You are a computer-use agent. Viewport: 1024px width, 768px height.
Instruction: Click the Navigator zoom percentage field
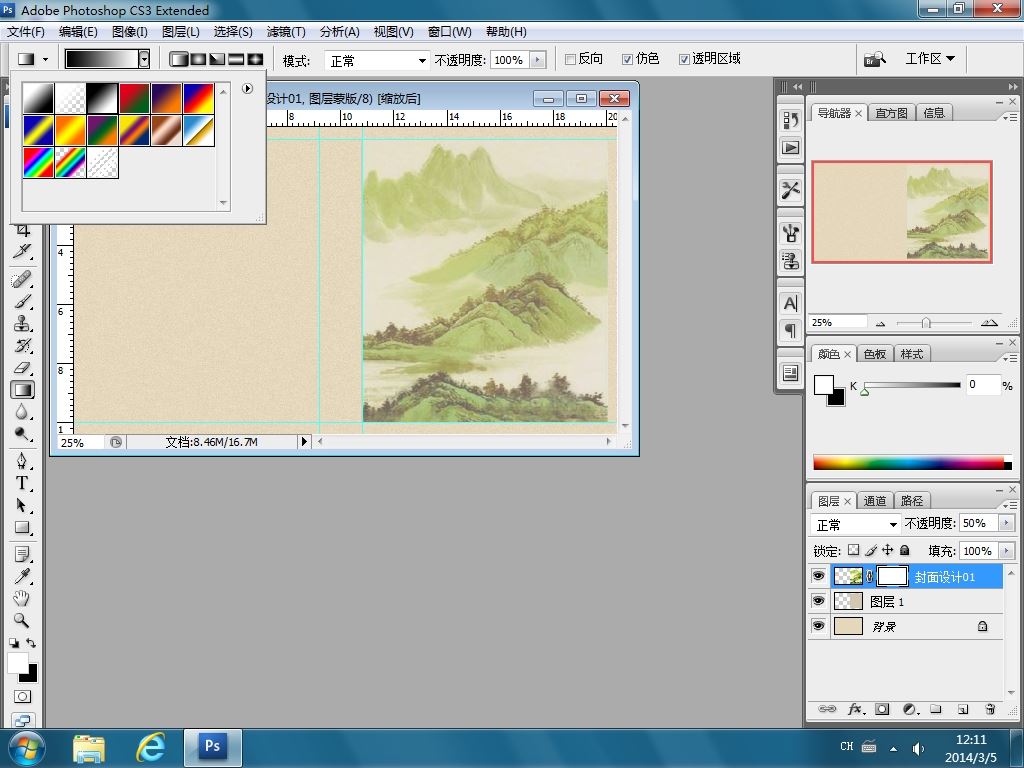[x=838, y=323]
